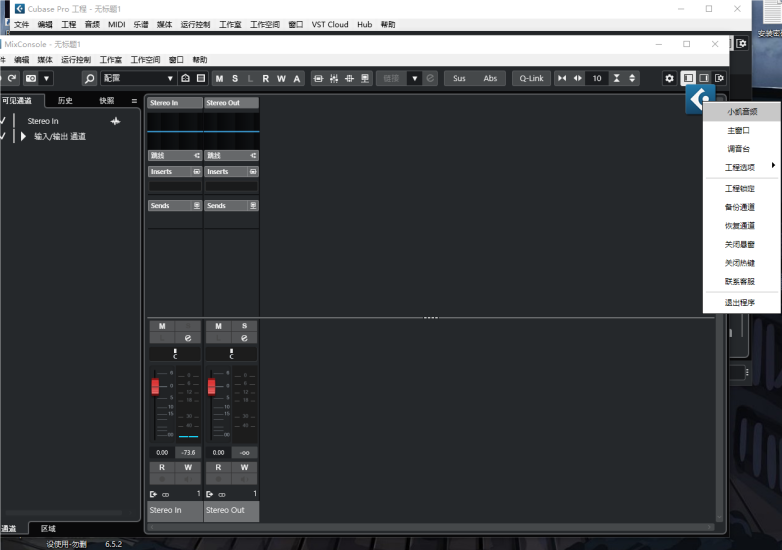Switch to the 快照 tab
This screenshot has width=782, height=550.
[x=107, y=101]
